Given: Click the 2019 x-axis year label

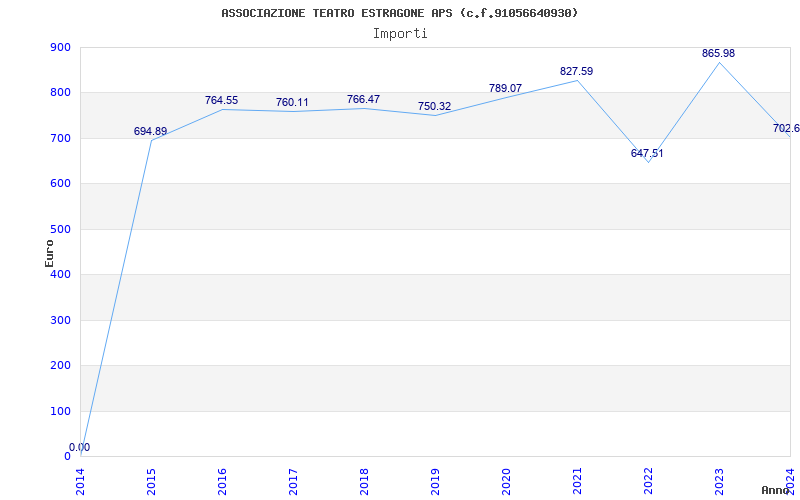Looking at the screenshot, I should click(435, 480).
